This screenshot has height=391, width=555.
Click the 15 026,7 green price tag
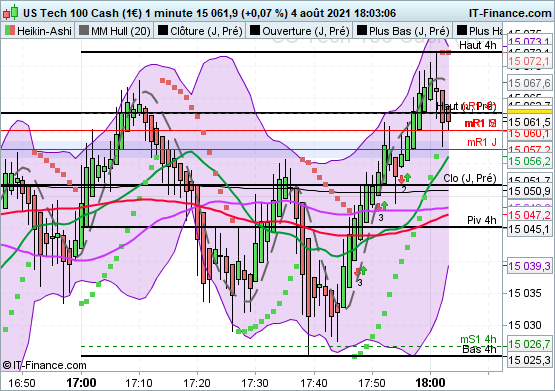(530, 344)
